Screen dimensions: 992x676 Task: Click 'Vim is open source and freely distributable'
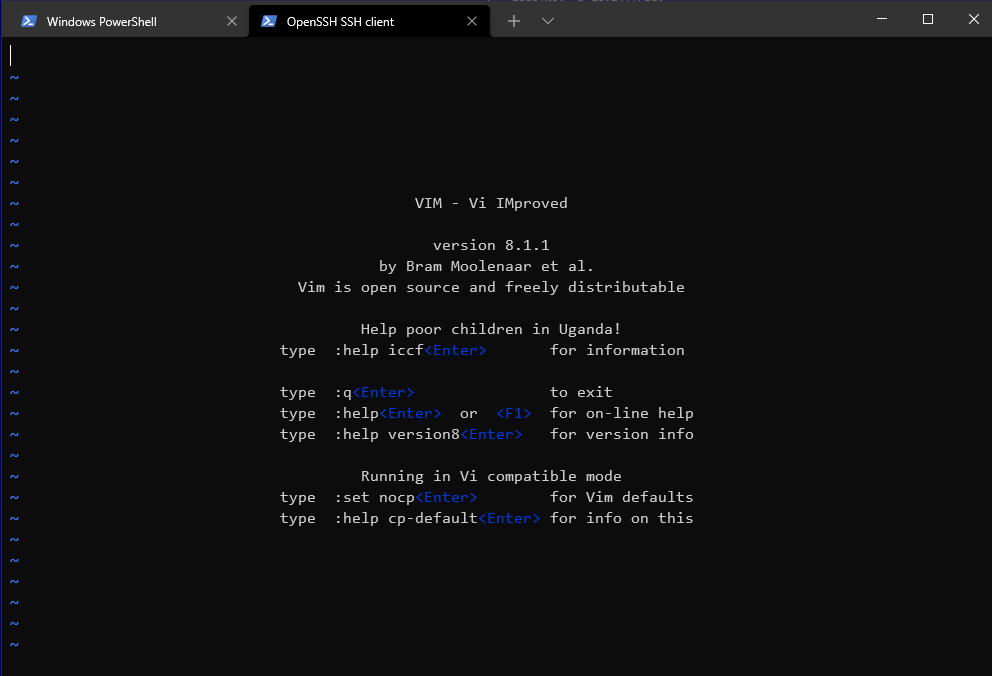click(491, 287)
